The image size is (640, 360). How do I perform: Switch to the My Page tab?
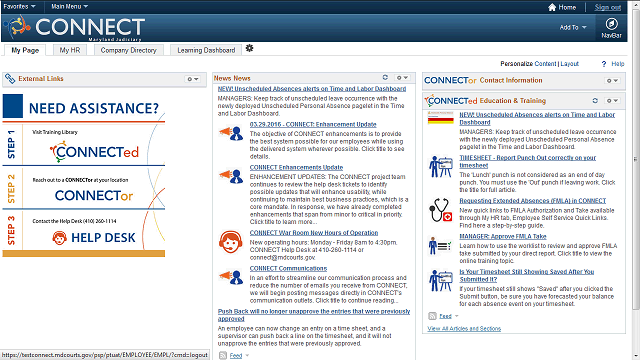pos(25,50)
